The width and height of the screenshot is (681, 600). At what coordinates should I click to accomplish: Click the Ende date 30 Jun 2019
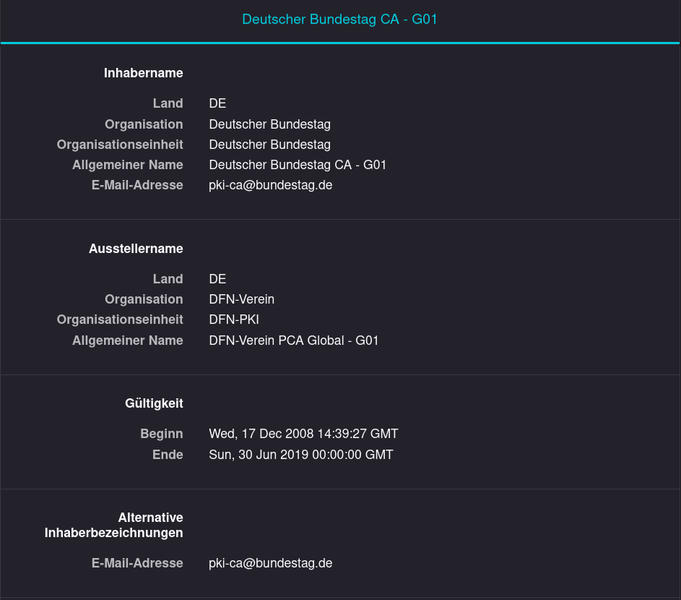(301, 455)
